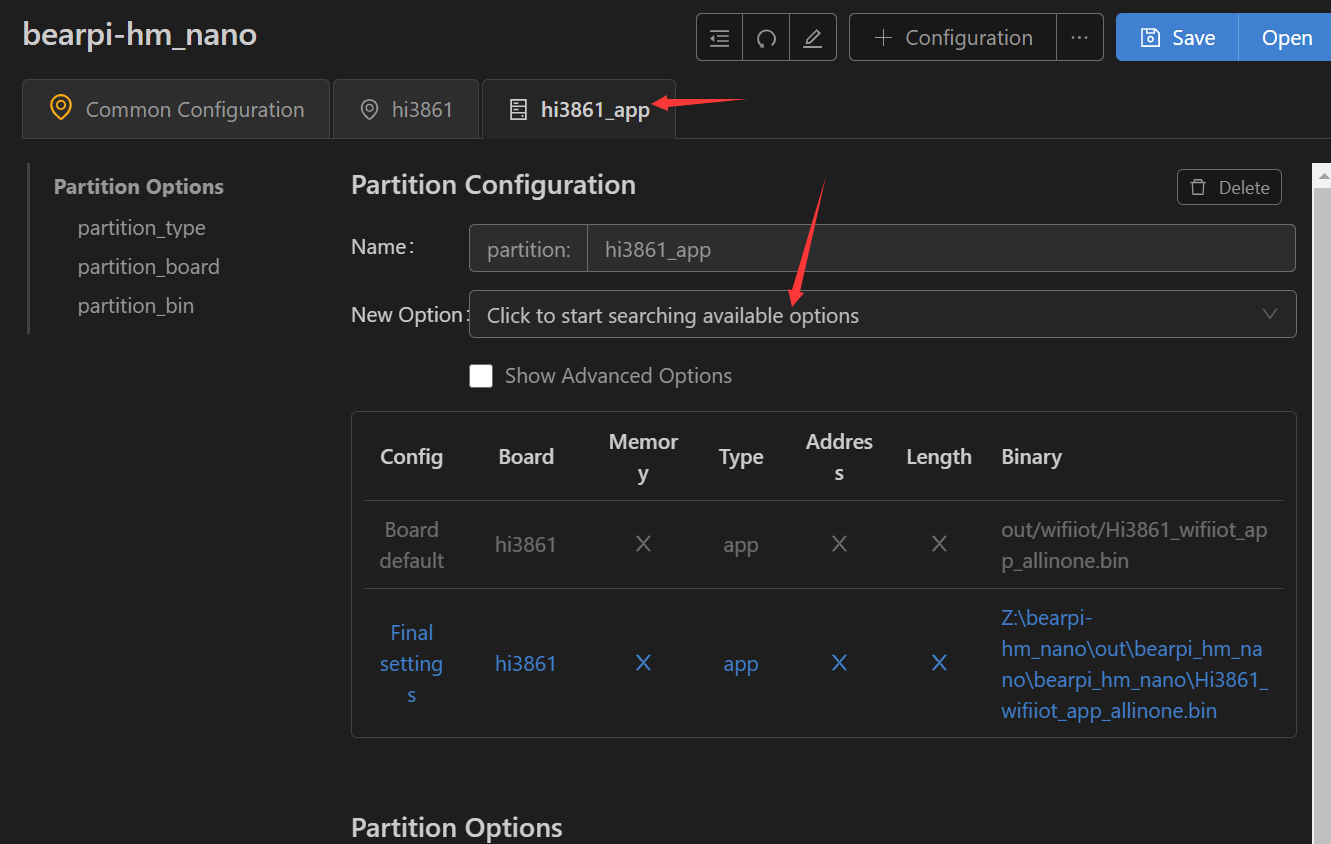This screenshot has width=1331, height=844.
Task: Open the ellipsis menu beside Configuration
Action: coord(1078,36)
